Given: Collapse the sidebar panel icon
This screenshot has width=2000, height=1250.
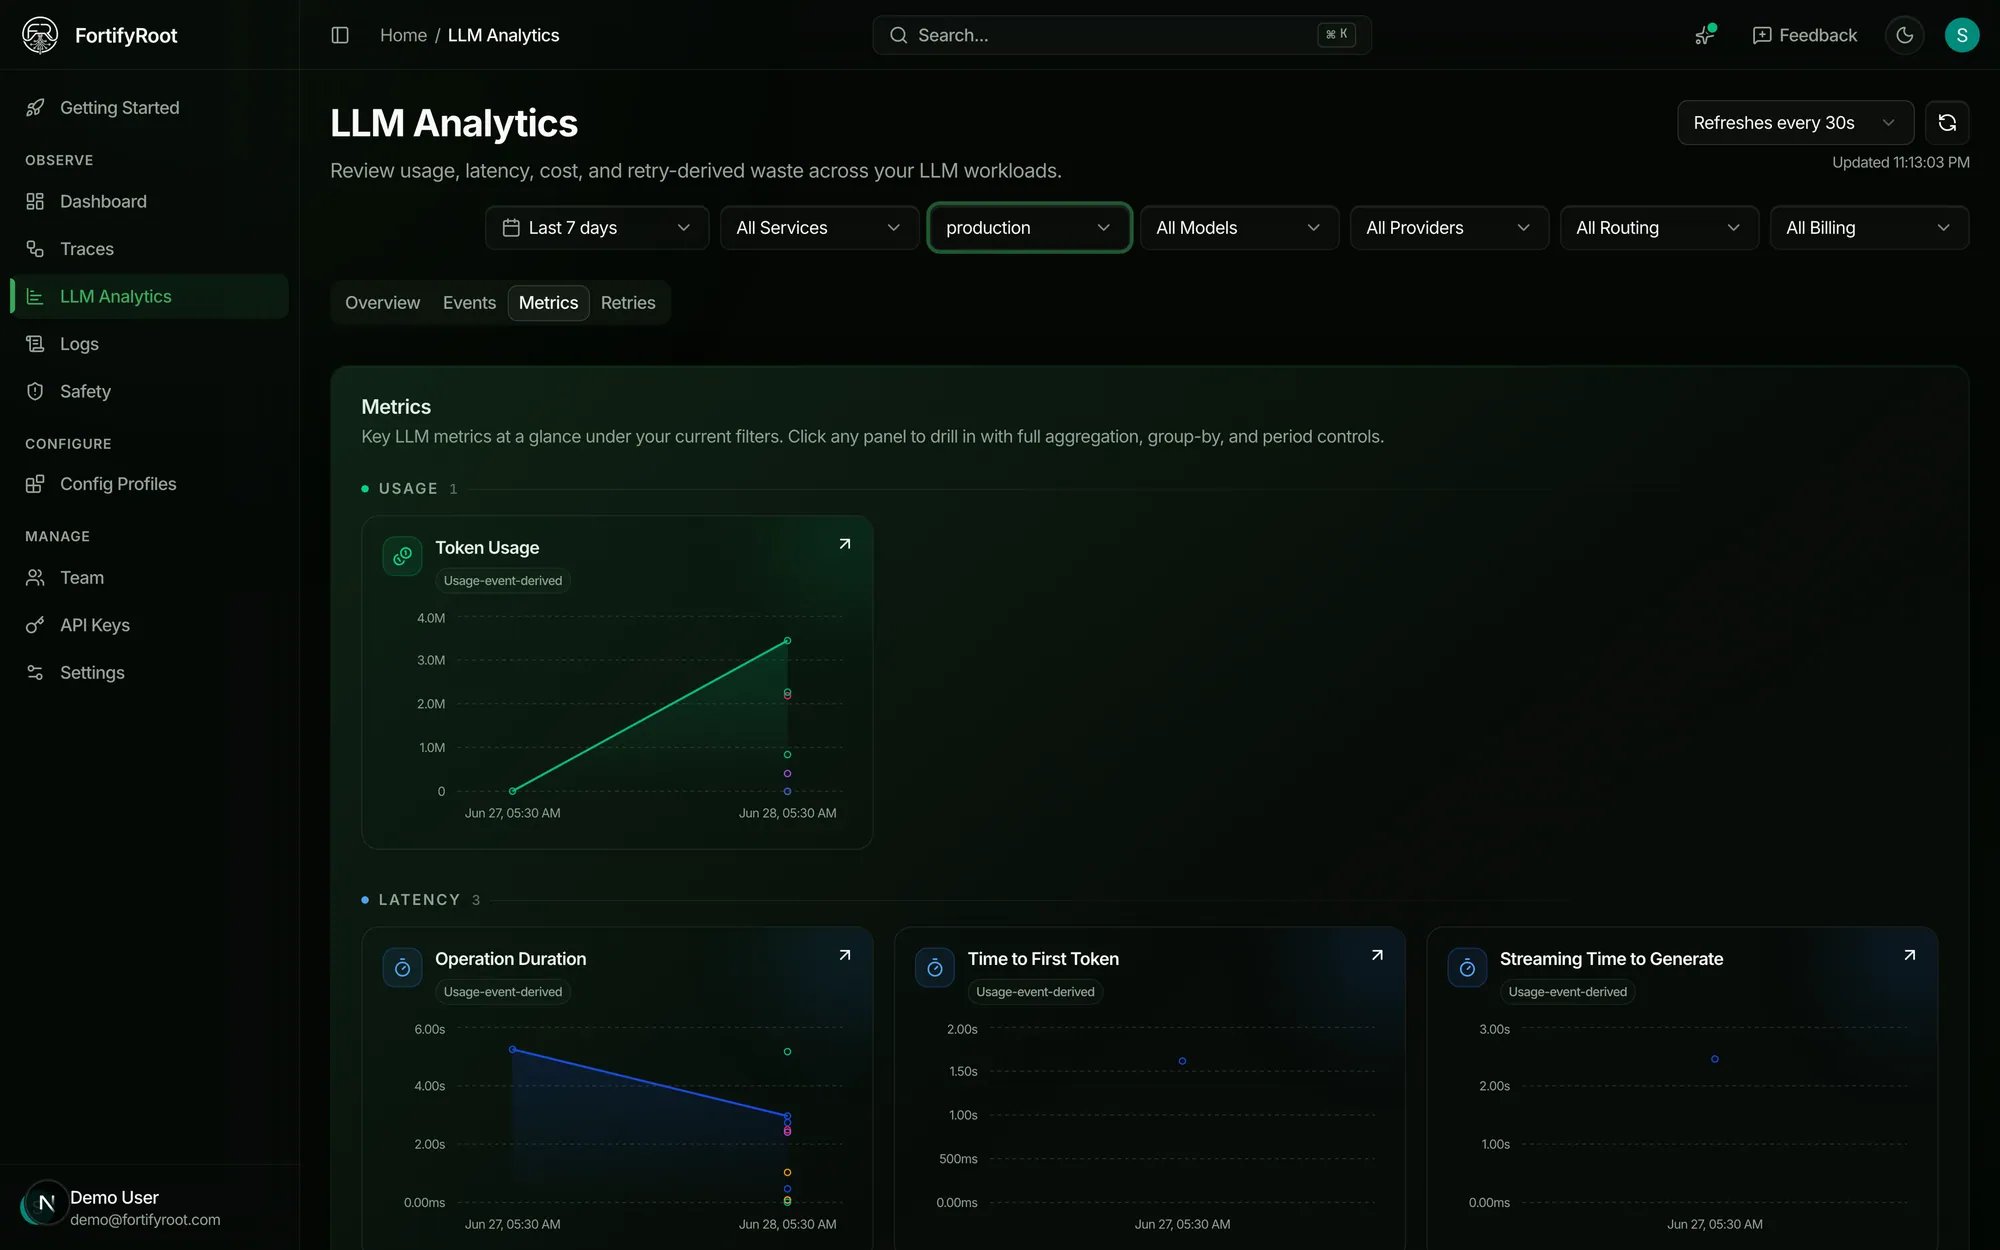Looking at the screenshot, I should click(340, 35).
